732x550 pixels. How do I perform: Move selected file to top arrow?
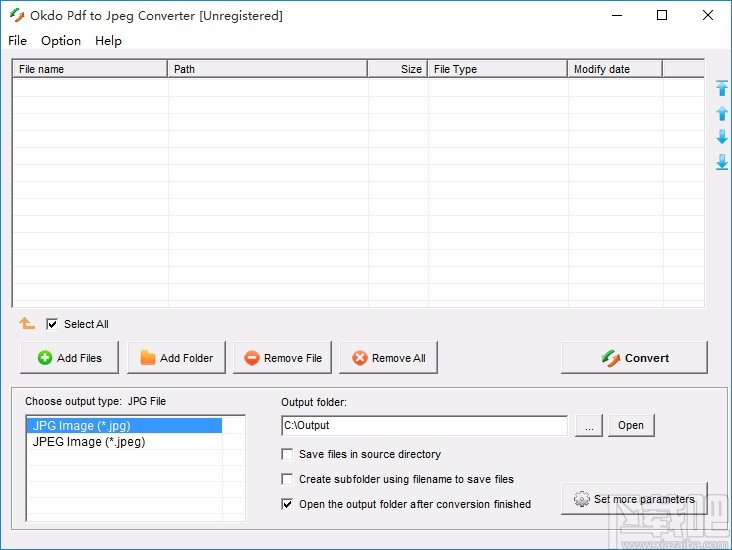722,88
